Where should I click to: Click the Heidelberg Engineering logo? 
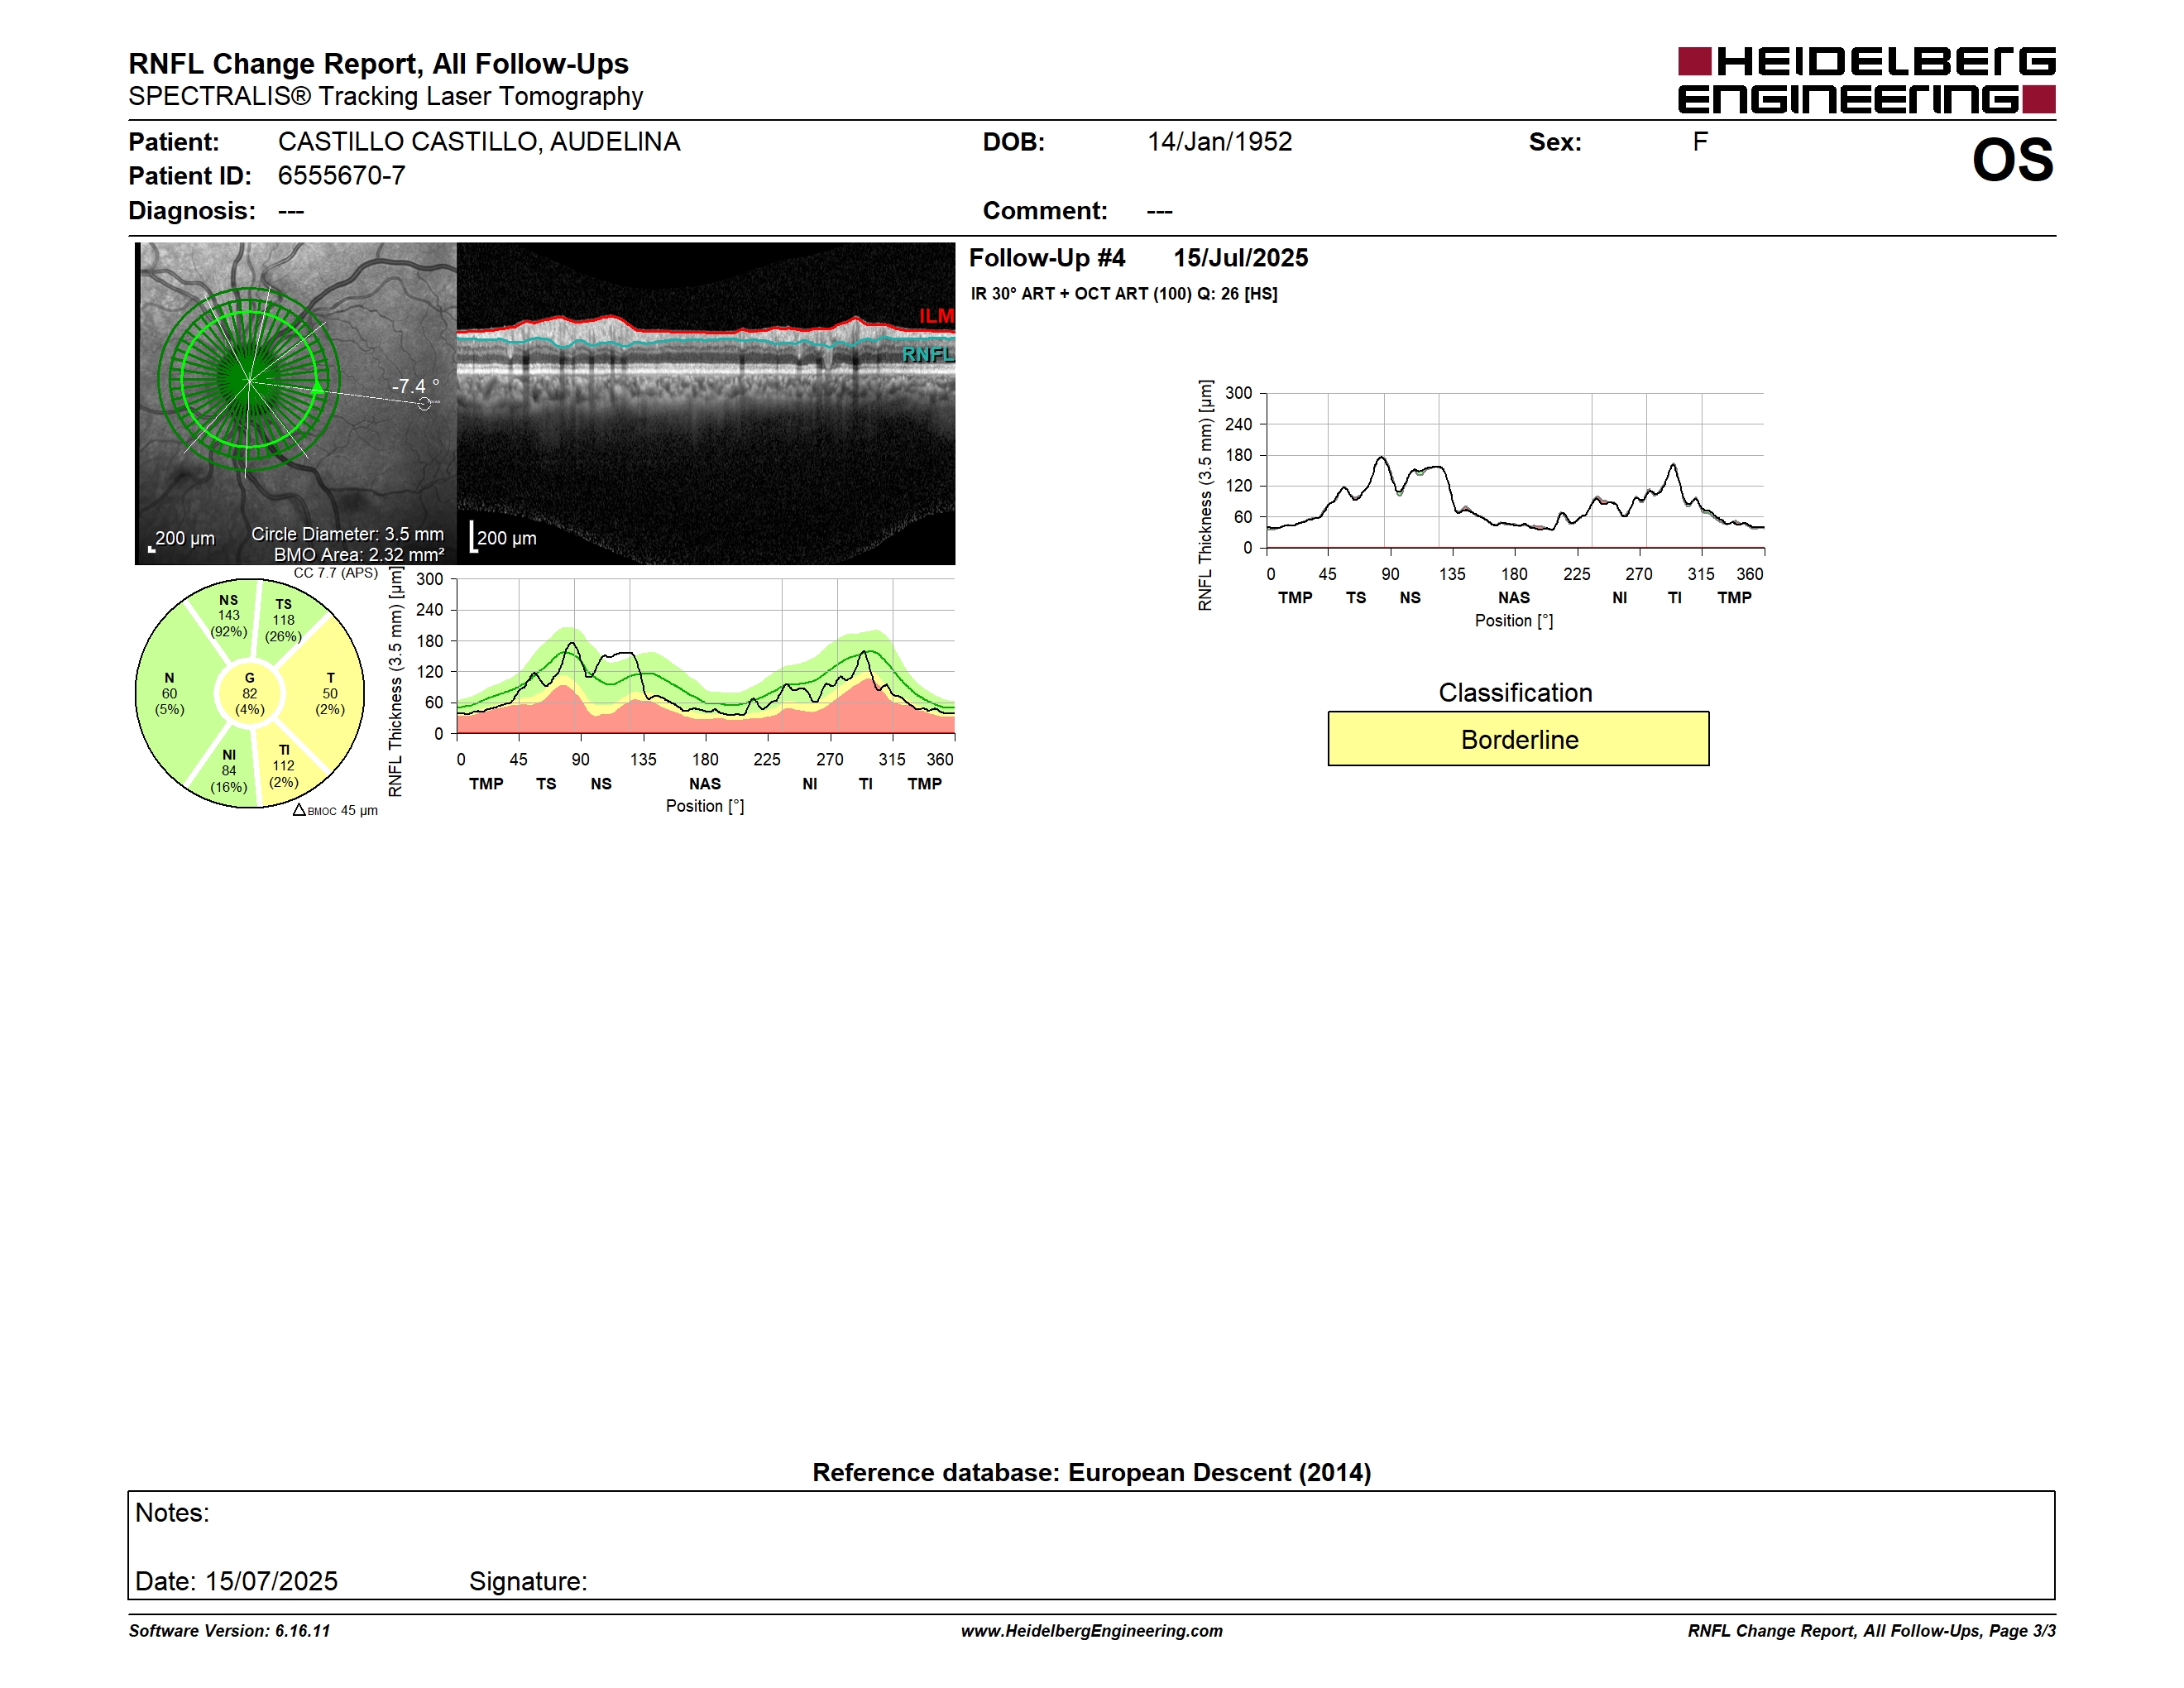coord(1866,80)
